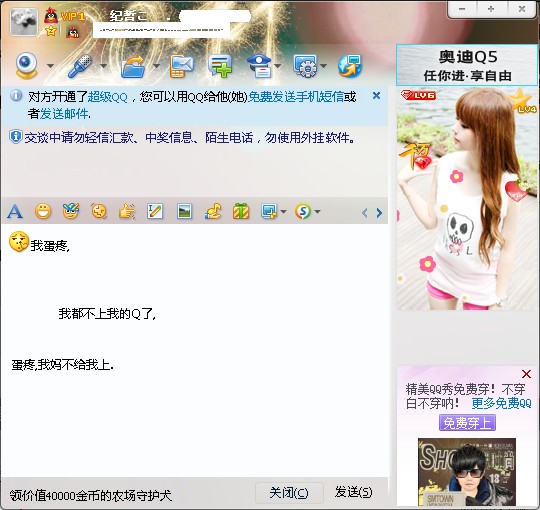This screenshot has height=510, width=540.
Task: Send a gift with the gift box icon
Action: click(241, 211)
